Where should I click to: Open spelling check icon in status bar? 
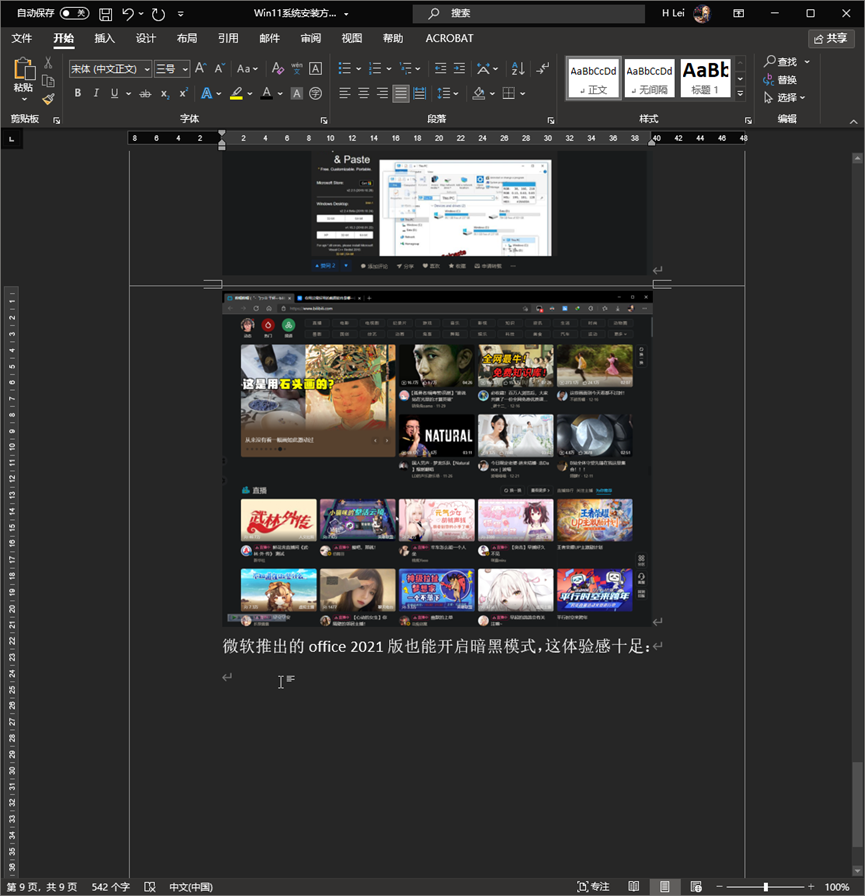[x=150, y=887]
